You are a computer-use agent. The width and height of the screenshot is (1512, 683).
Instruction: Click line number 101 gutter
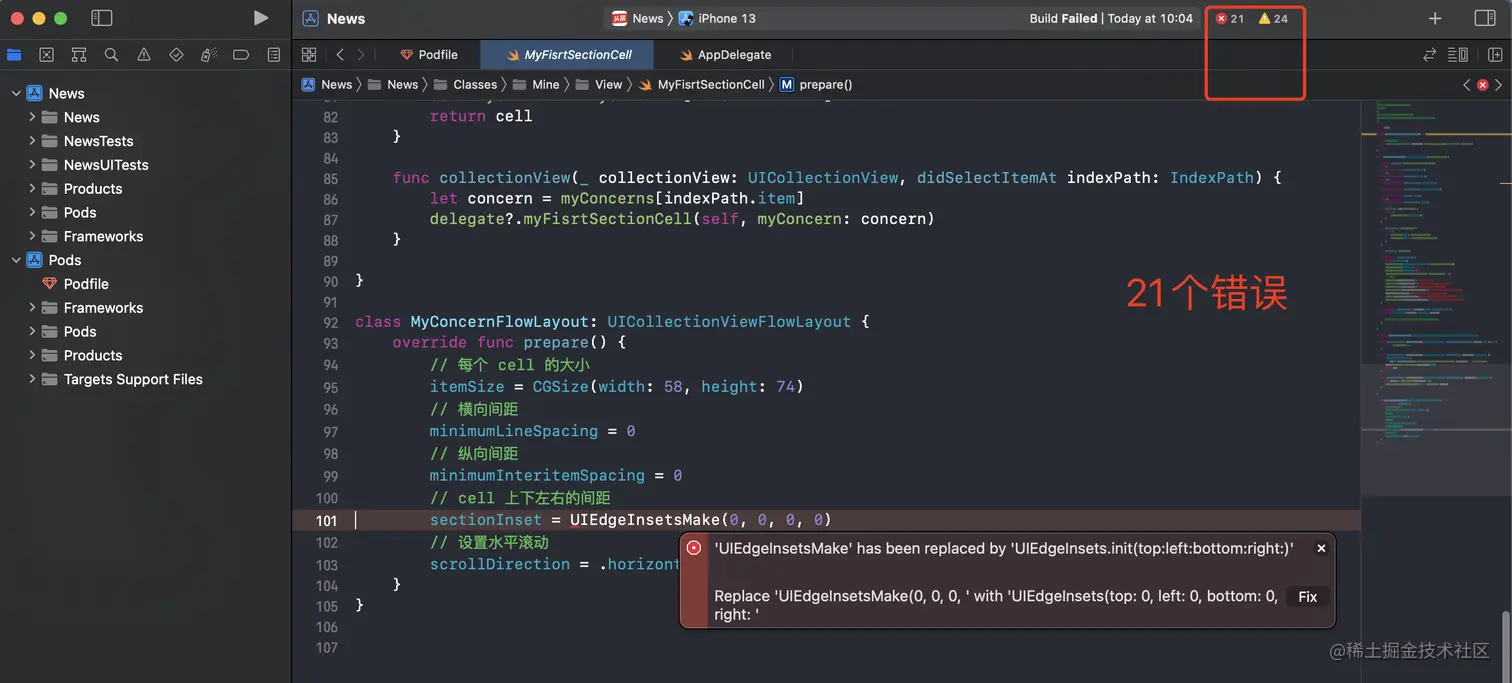pos(326,520)
